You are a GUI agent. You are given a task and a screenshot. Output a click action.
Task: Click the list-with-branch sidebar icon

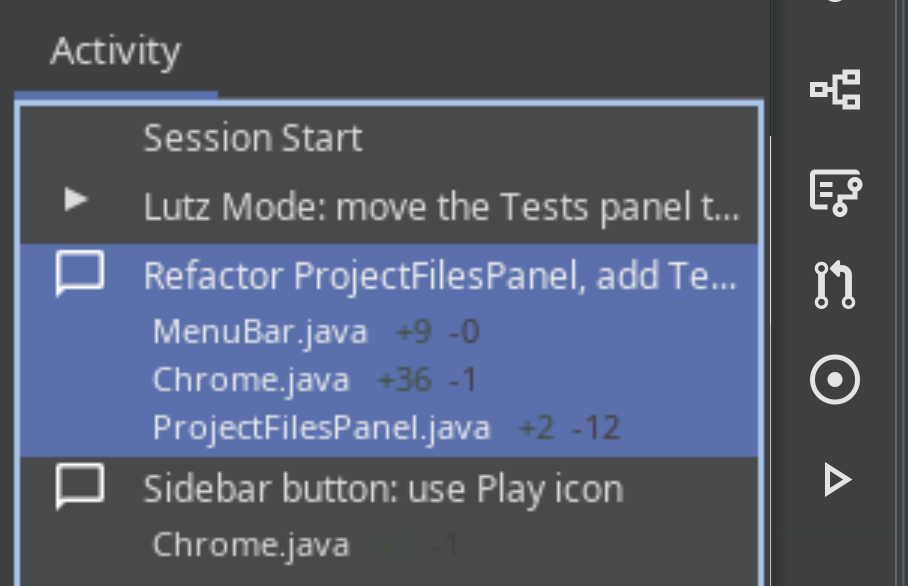pyautogui.click(x=834, y=190)
